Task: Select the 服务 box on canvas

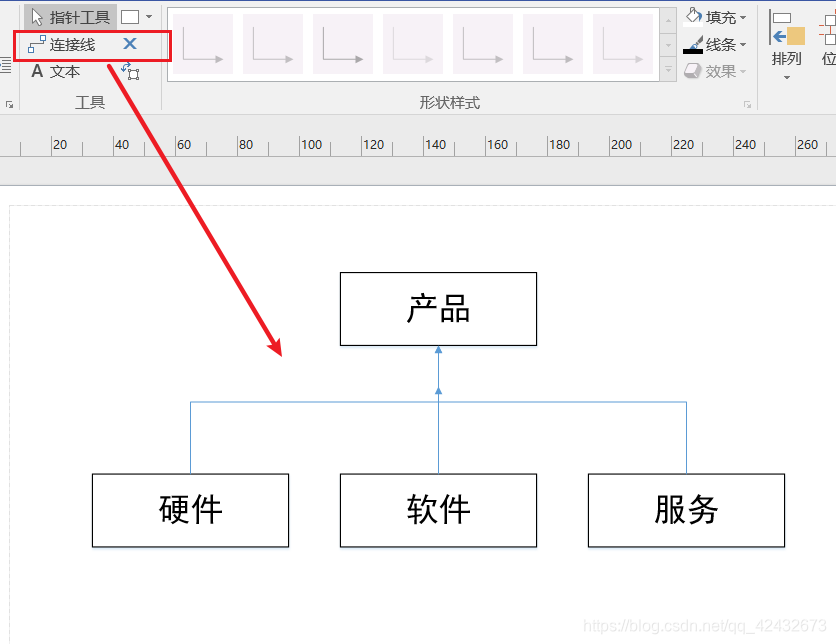Action: 686,510
